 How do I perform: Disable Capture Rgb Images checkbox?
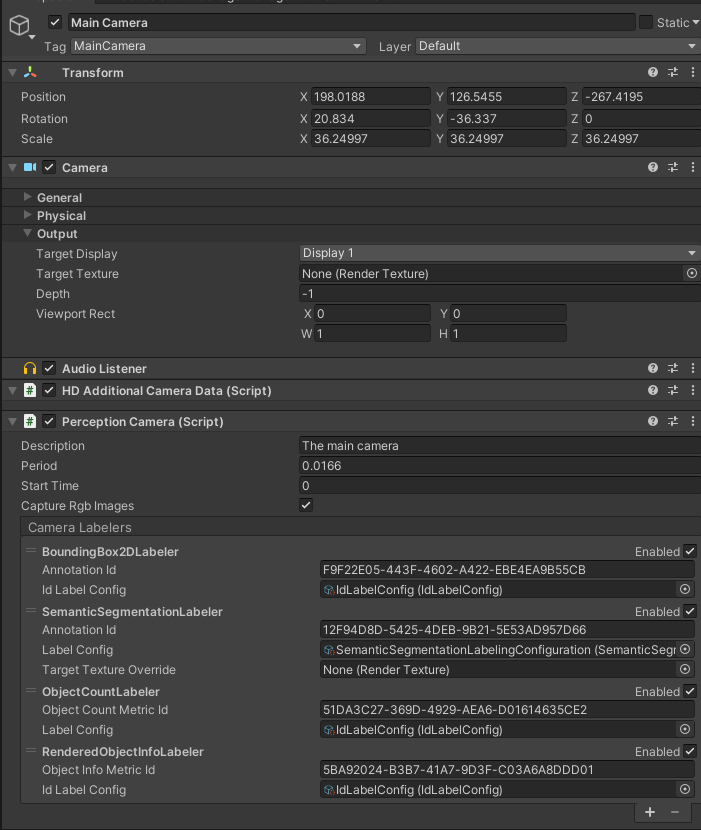(x=306, y=506)
